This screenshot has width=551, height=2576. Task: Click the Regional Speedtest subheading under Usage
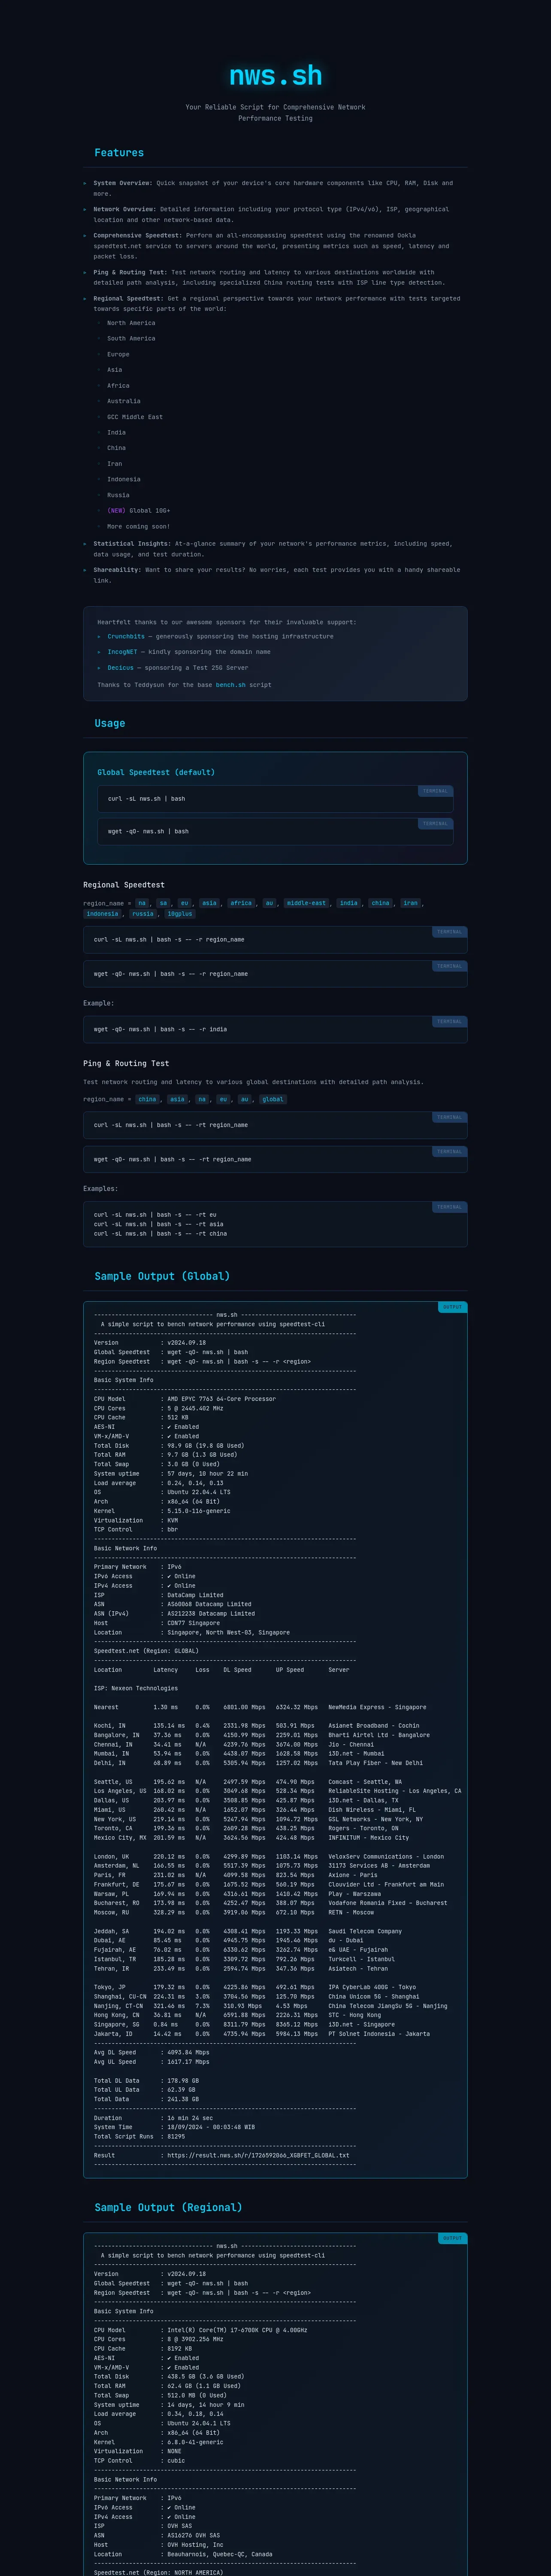(x=124, y=885)
